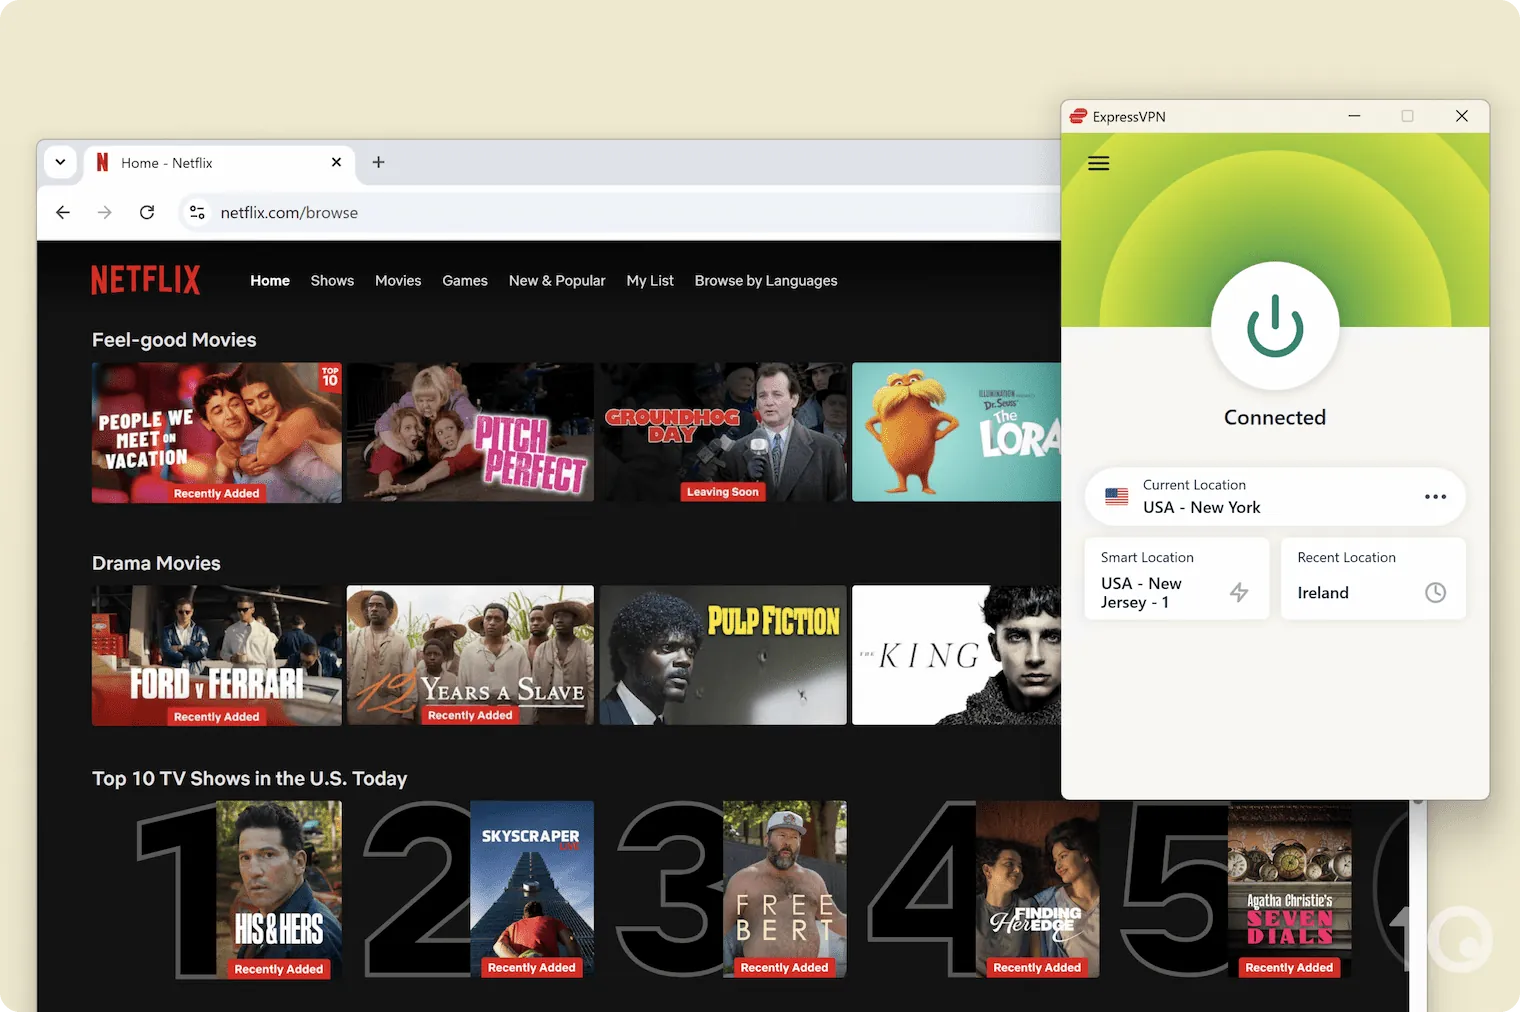Open the Pulp Fiction thumbnail

coord(723,655)
